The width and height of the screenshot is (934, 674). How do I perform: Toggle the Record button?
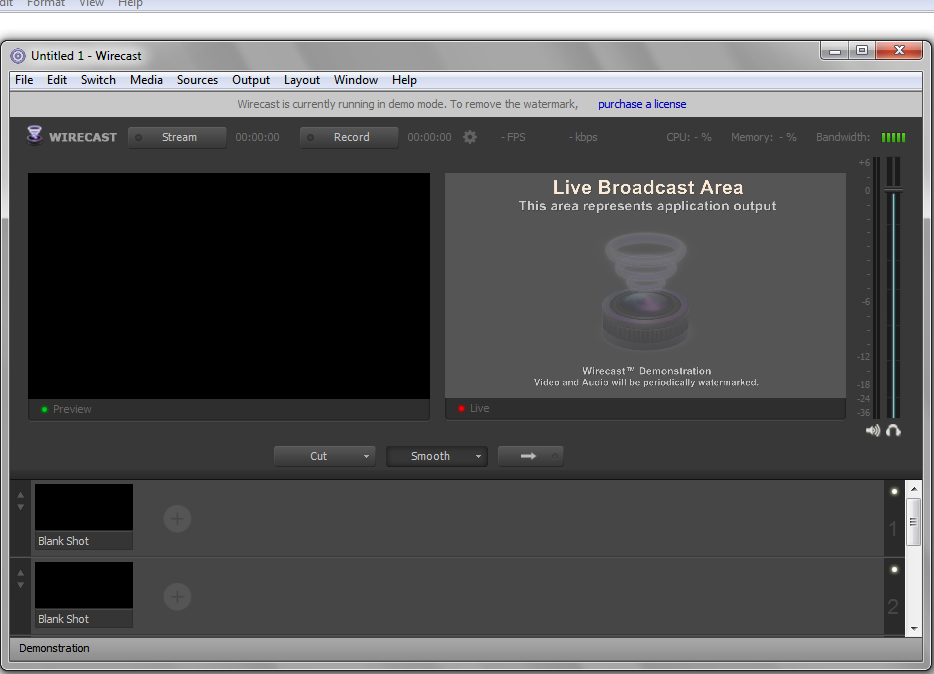350,137
